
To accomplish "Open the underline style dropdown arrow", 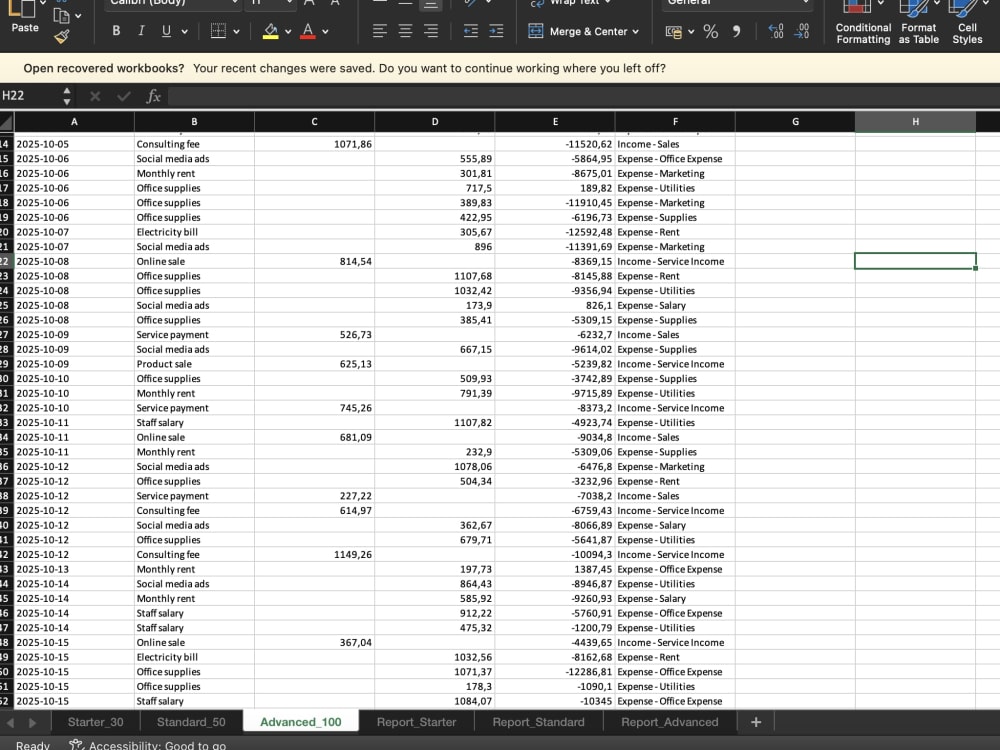I will (x=185, y=31).
